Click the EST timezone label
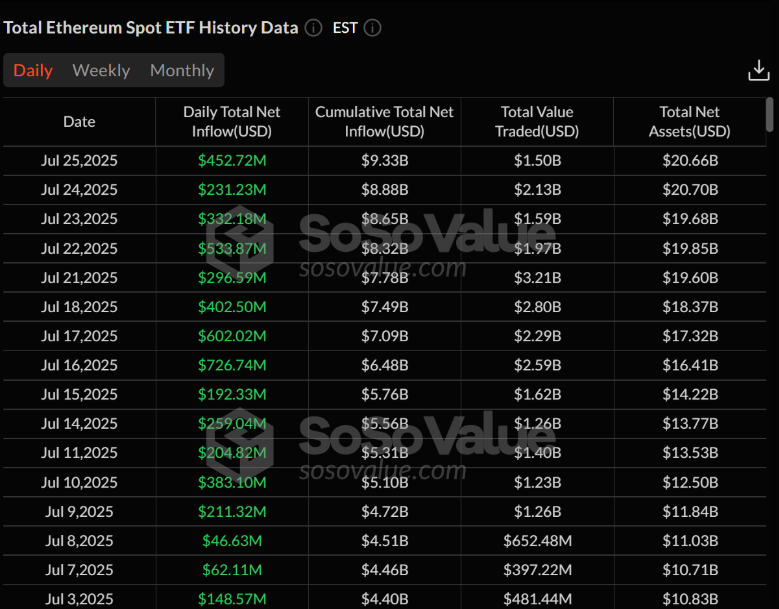The width and height of the screenshot is (779, 609). tap(346, 28)
